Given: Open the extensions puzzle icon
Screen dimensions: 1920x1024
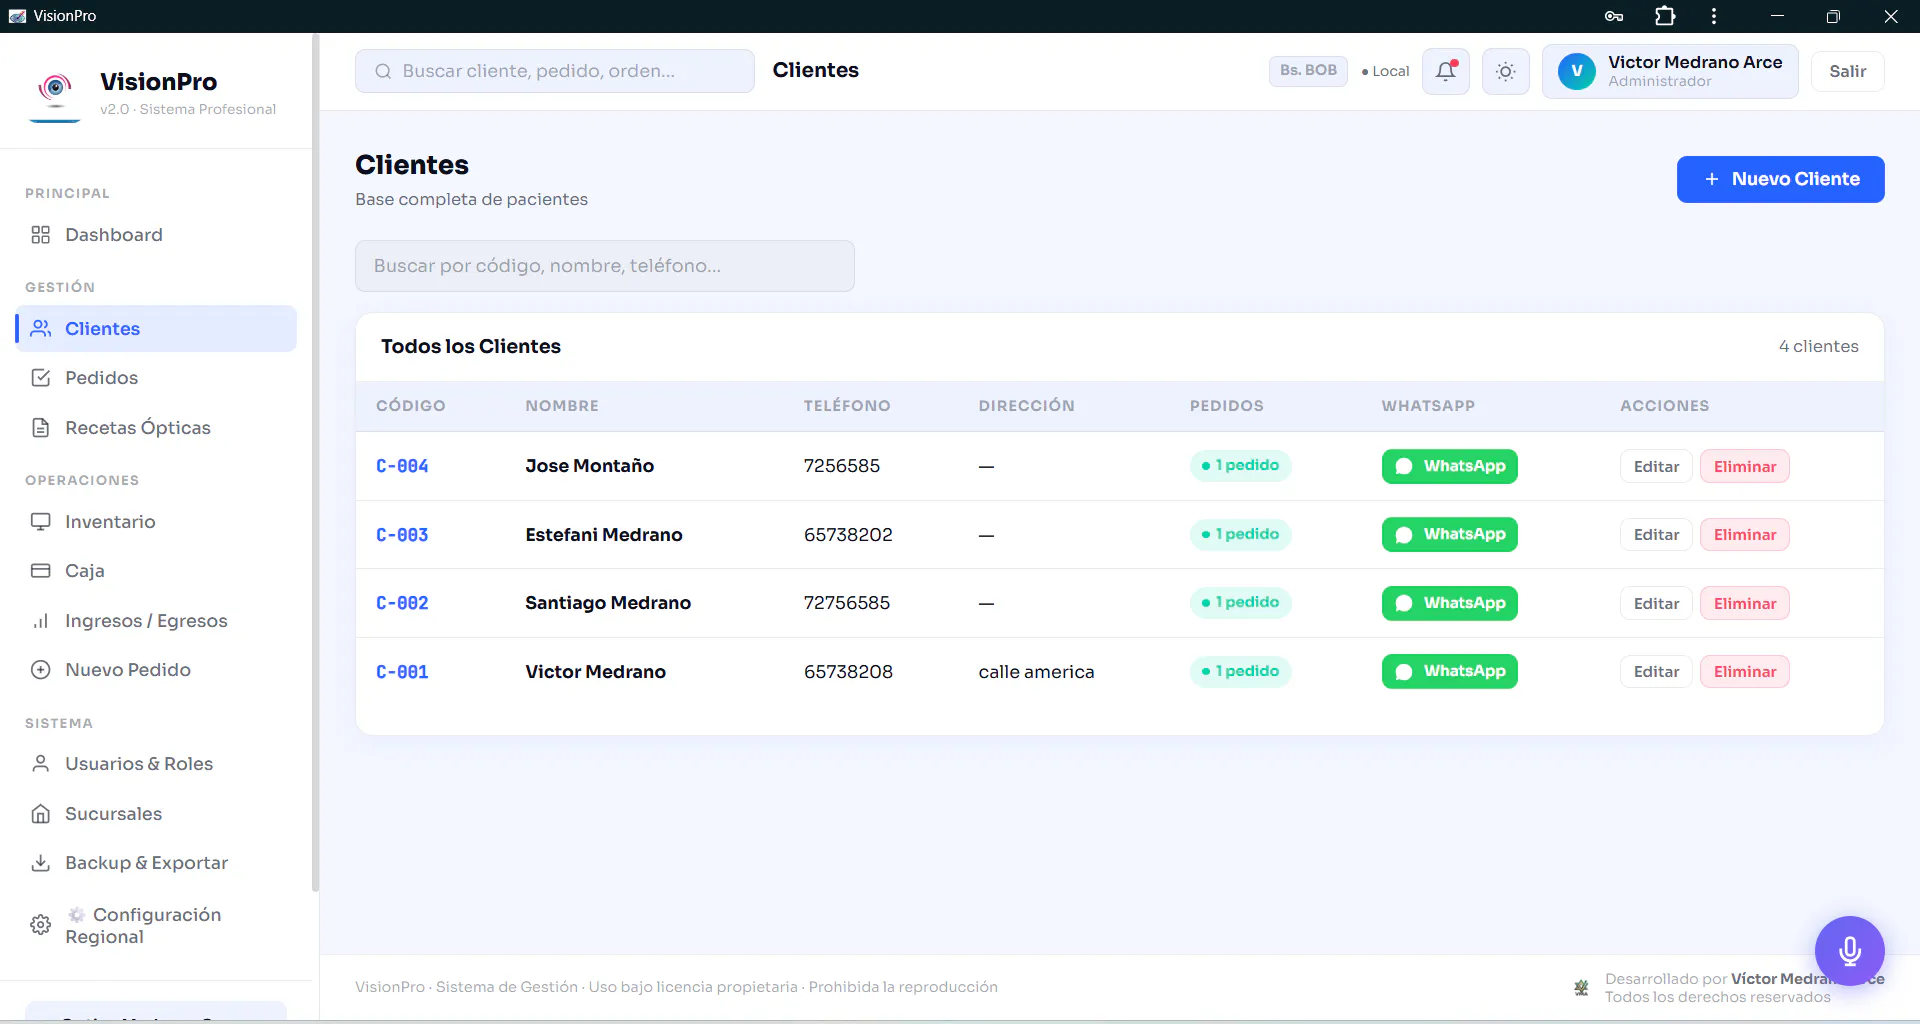Looking at the screenshot, I should (x=1664, y=16).
